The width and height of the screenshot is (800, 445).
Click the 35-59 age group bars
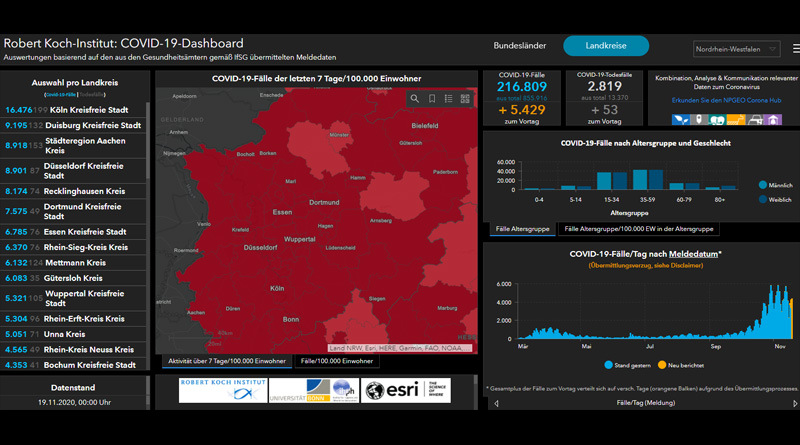coord(647,180)
